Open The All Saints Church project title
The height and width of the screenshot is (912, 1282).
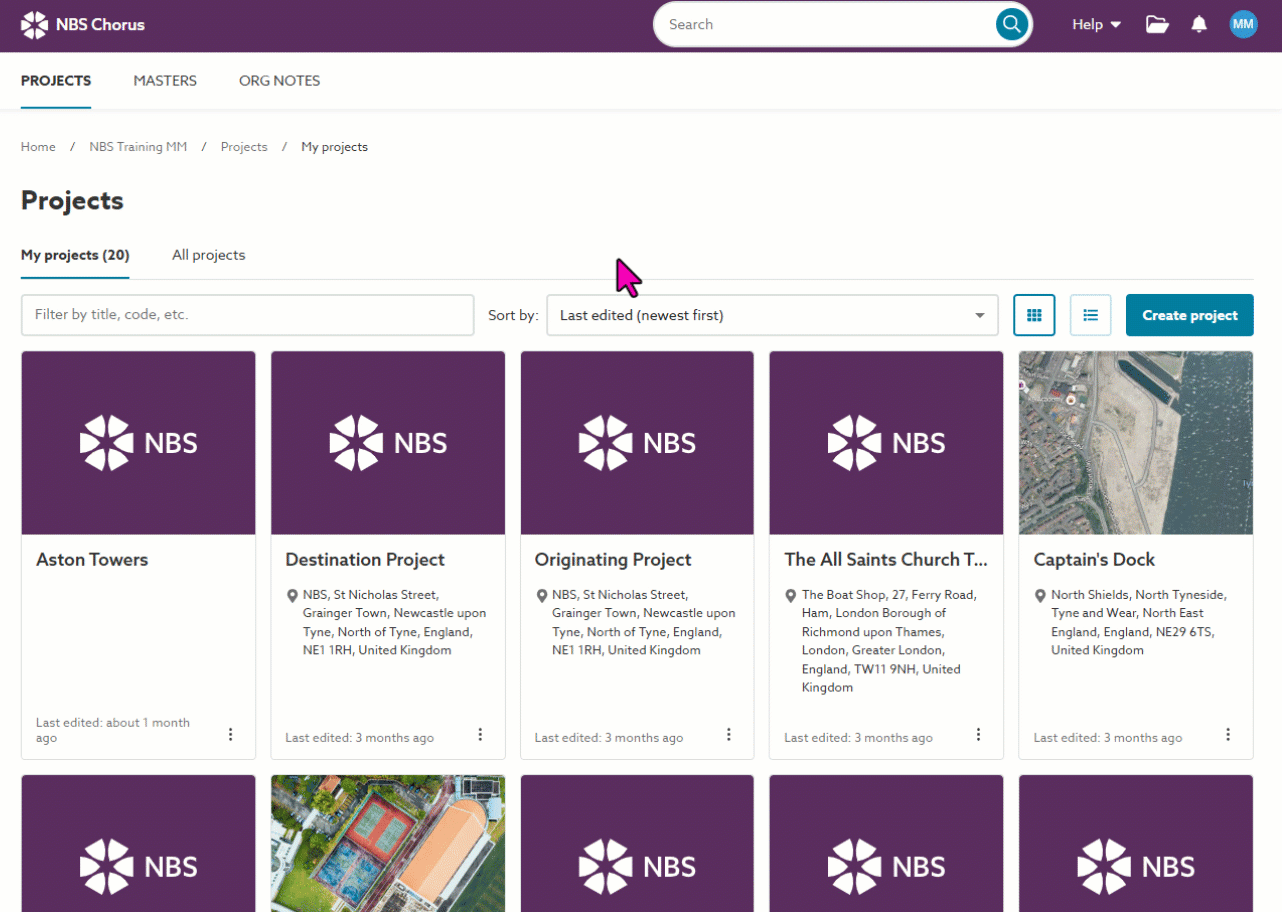[886, 560]
